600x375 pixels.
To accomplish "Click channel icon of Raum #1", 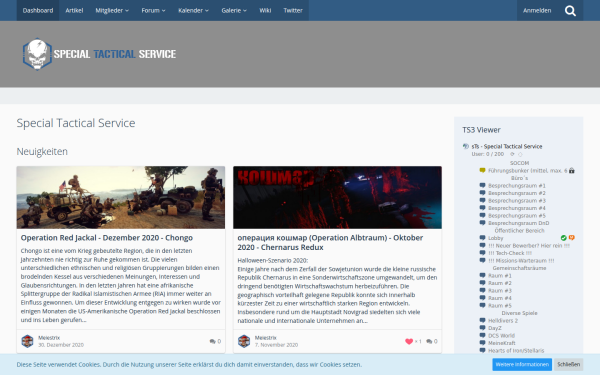I will pyautogui.click(x=483, y=275).
